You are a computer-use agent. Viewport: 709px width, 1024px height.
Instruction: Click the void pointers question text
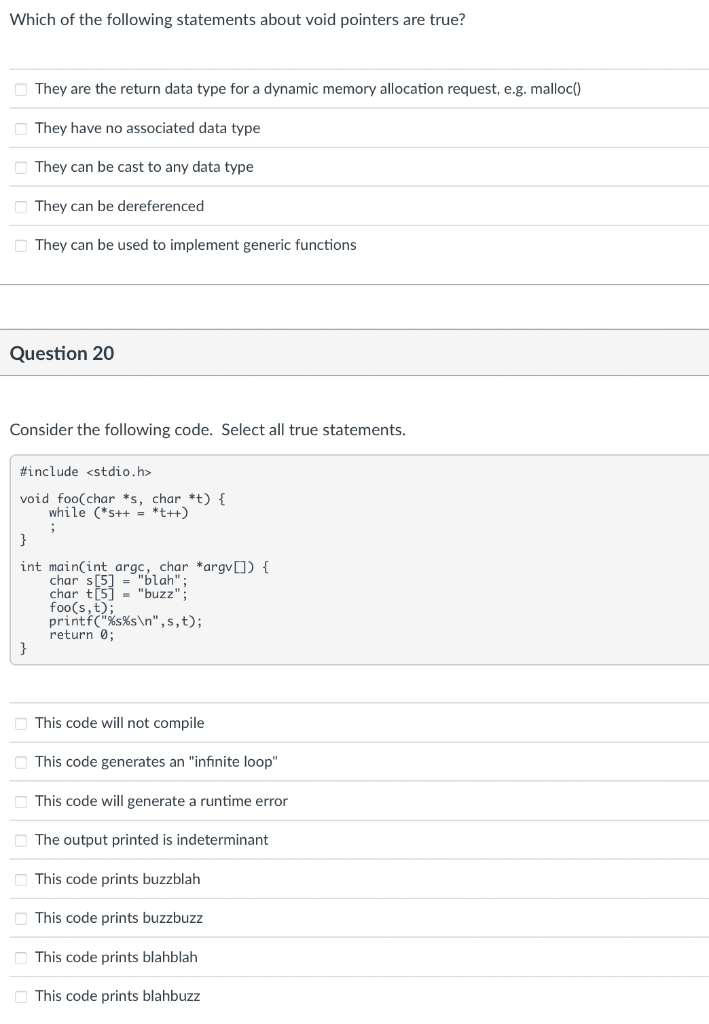[239, 19]
